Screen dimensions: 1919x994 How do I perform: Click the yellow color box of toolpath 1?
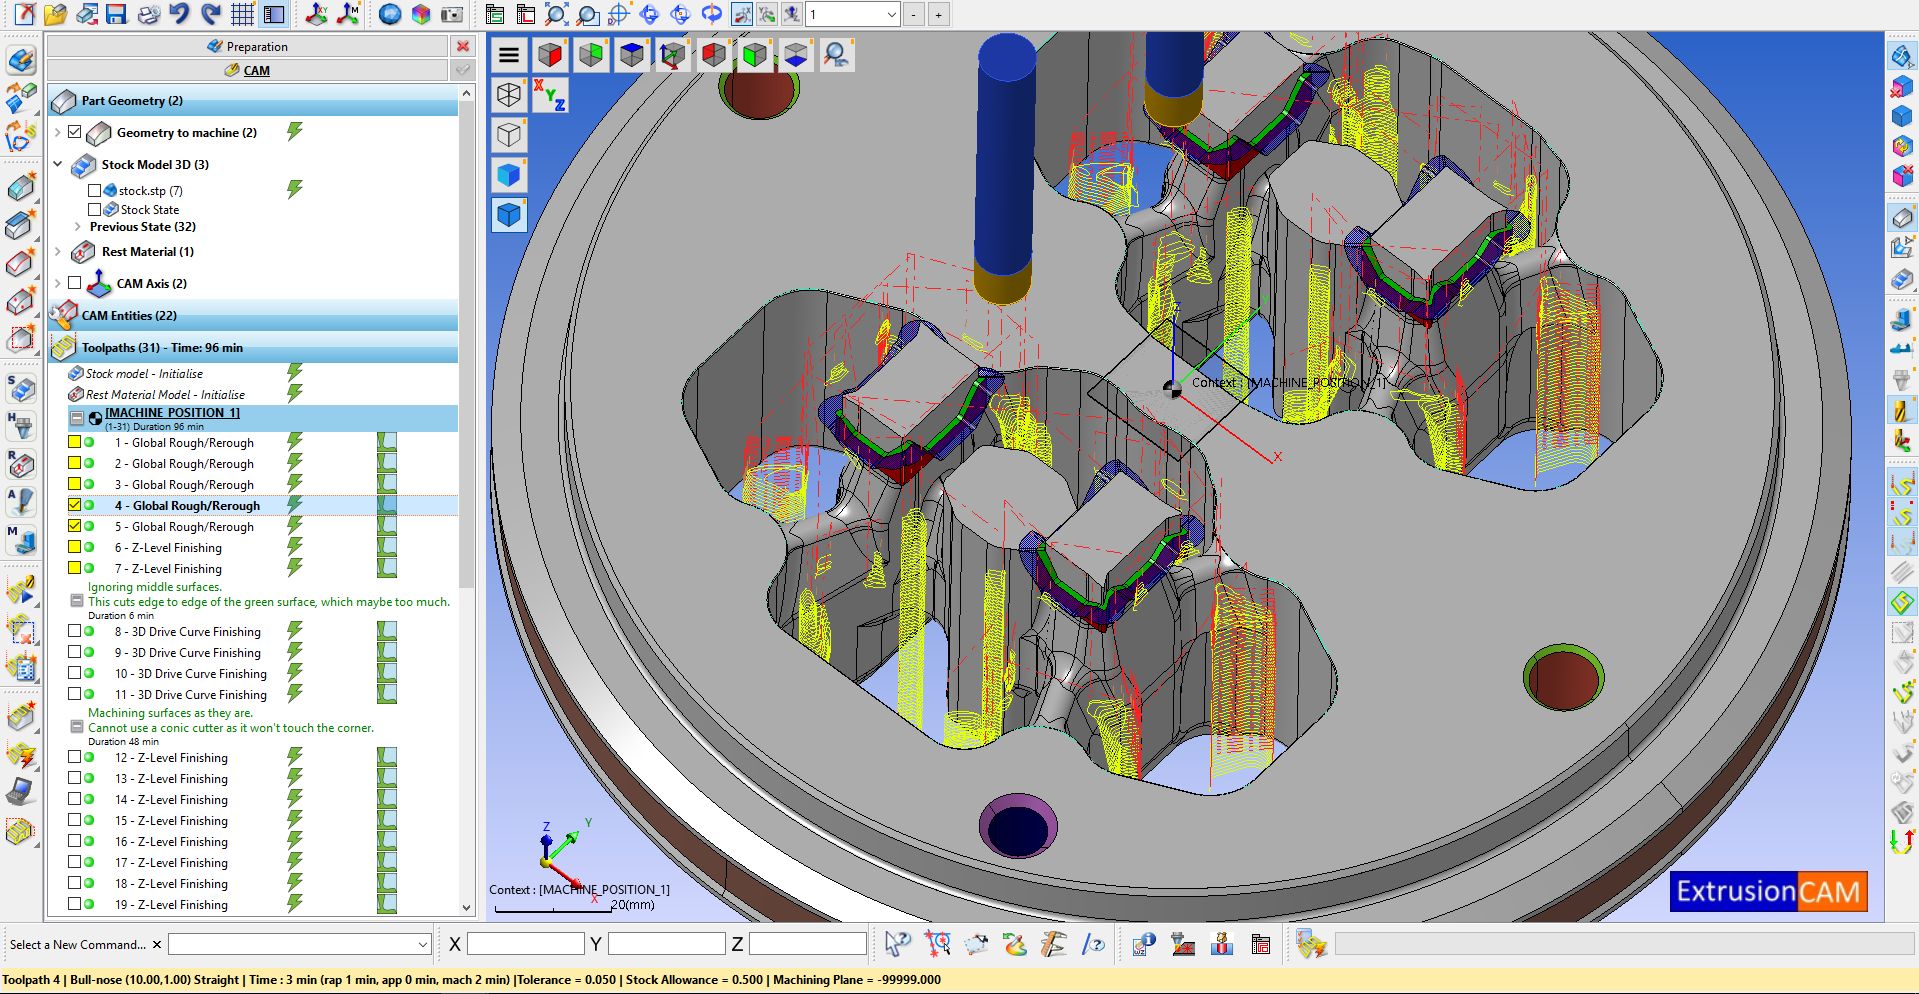point(74,441)
